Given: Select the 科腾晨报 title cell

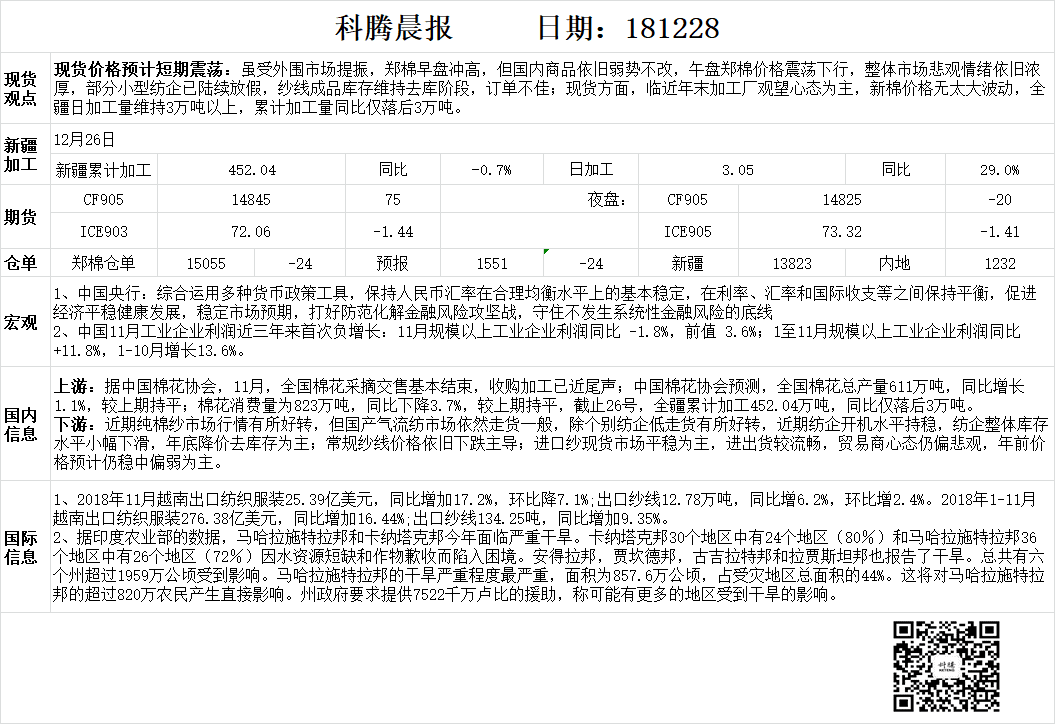Looking at the screenshot, I should pyautogui.click(x=392, y=27).
